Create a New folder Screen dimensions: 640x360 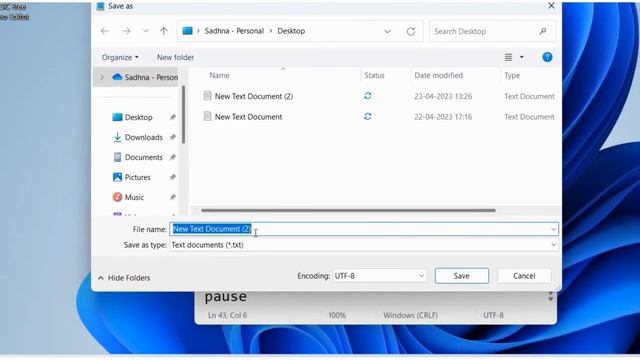pyautogui.click(x=176, y=58)
